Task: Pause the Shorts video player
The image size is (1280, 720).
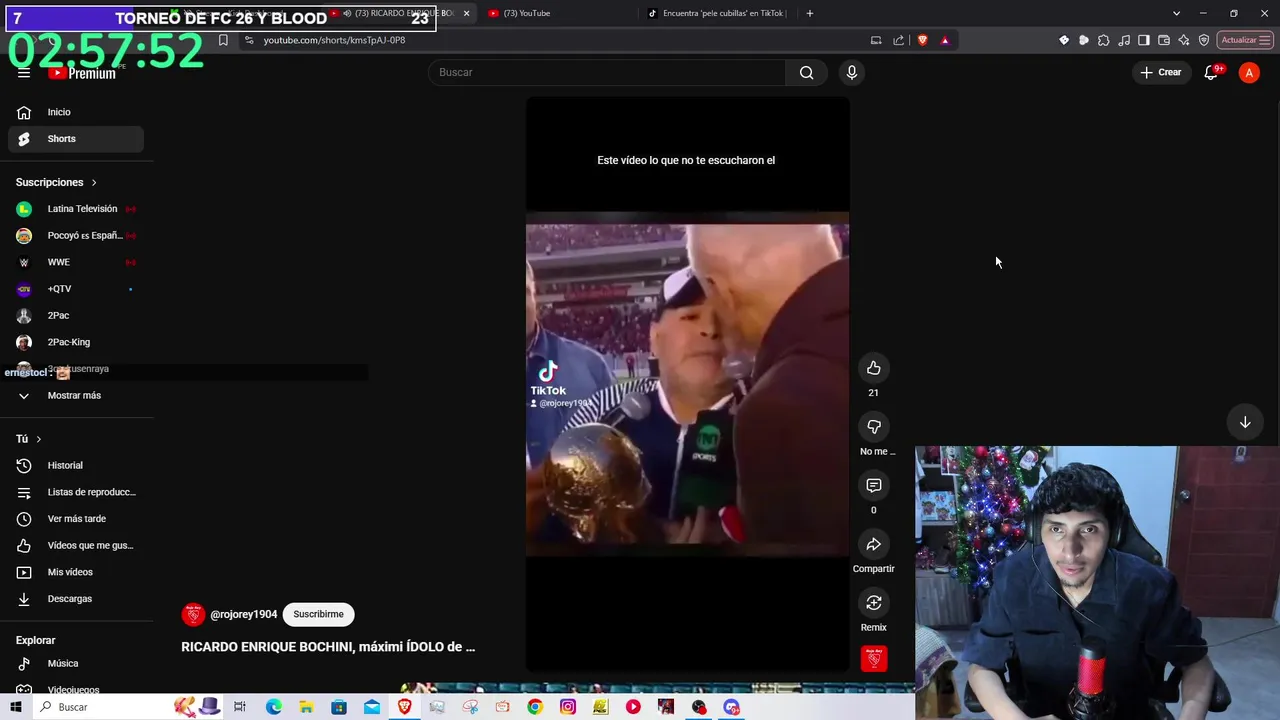Action: point(687,385)
